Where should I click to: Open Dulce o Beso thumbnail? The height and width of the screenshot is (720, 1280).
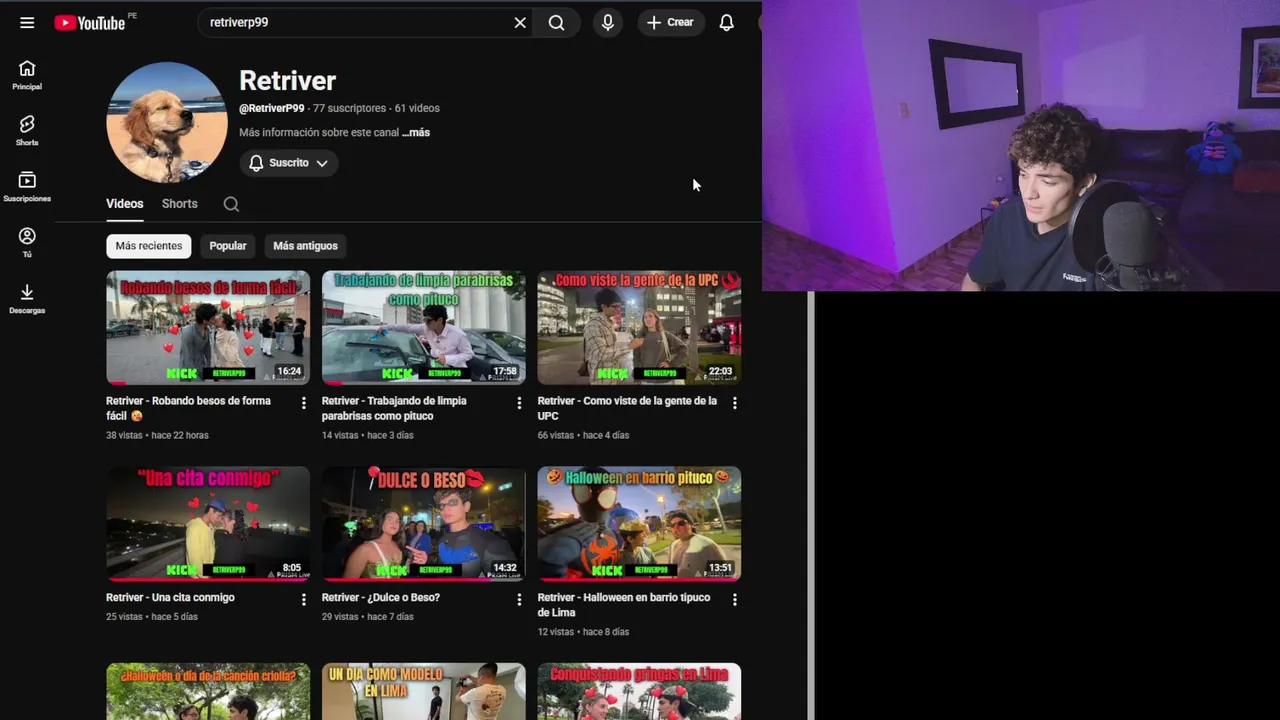coord(424,524)
